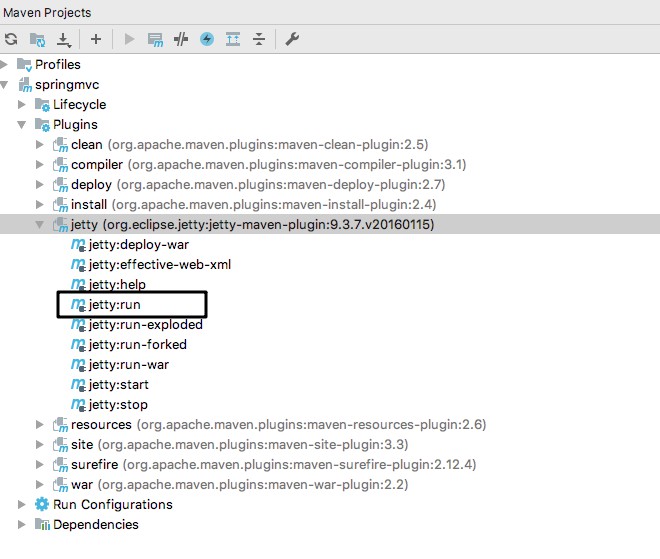
Task: Click the site plugin icon
Action: (x=60, y=445)
